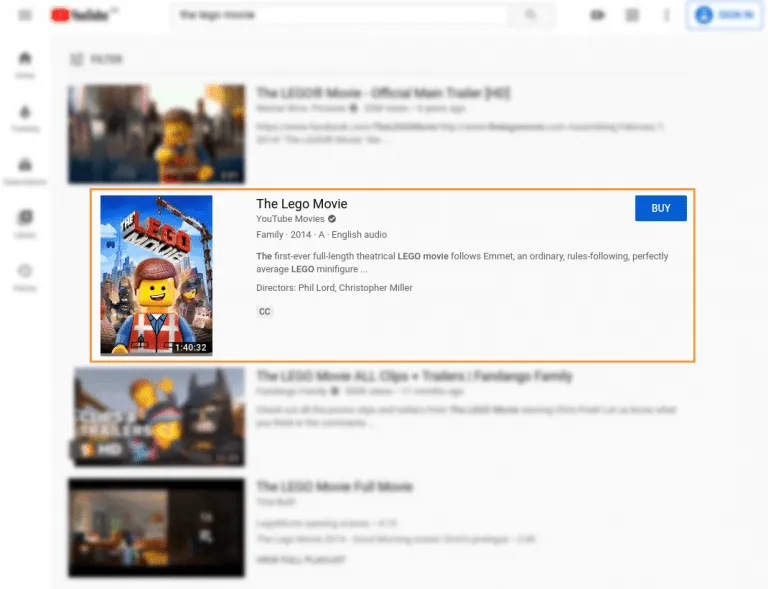Open the Official Main Trailer video title
Viewport: 768px width, 589px height.
(x=383, y=93)
